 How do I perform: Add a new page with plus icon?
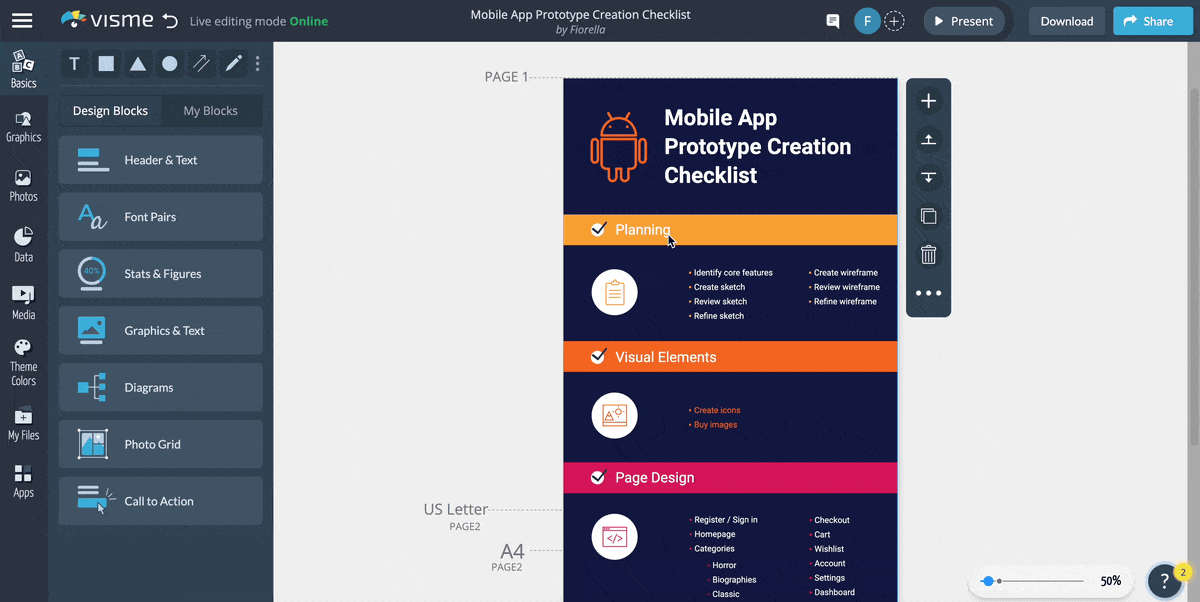928,101
